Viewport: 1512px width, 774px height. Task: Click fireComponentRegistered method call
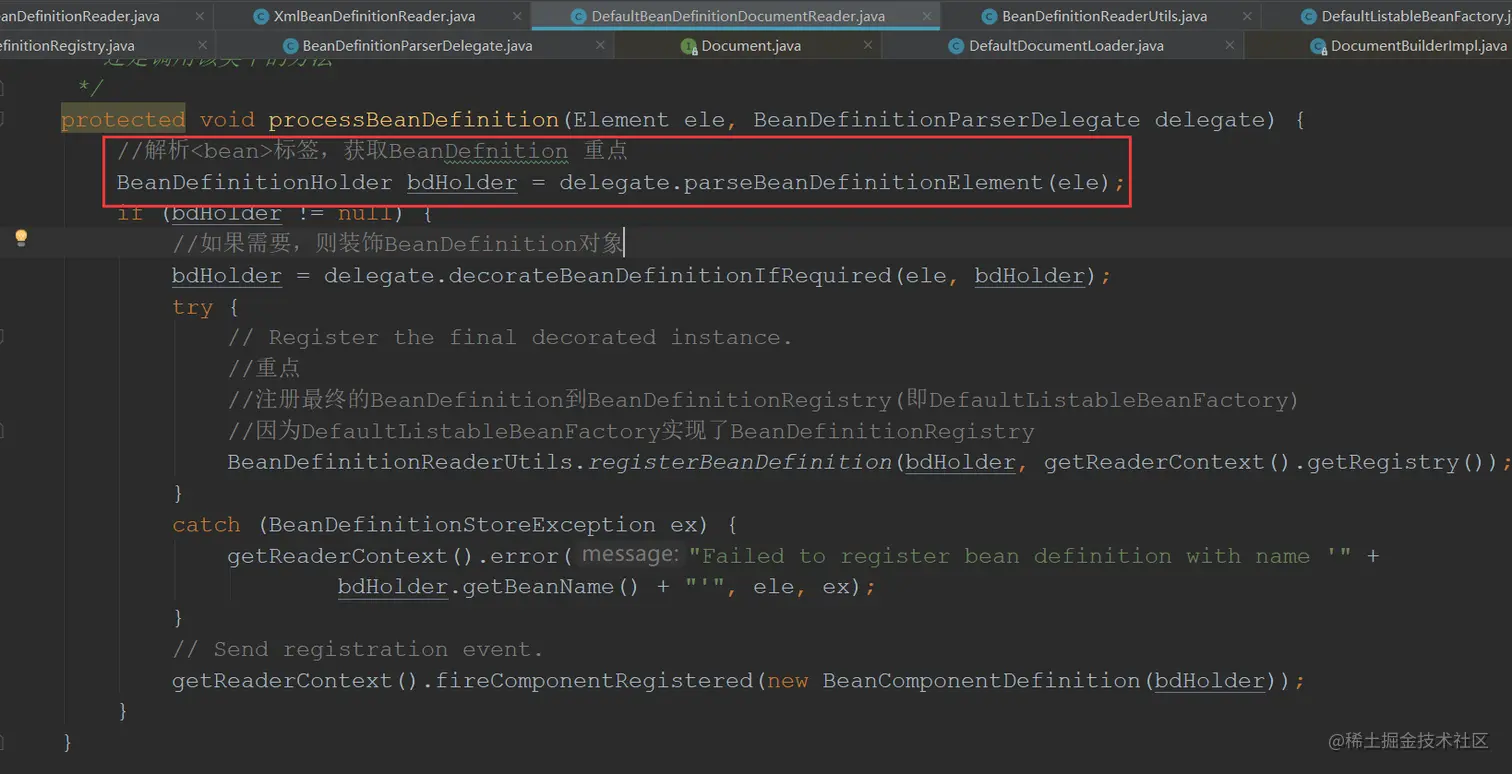(x=595, y=680)
